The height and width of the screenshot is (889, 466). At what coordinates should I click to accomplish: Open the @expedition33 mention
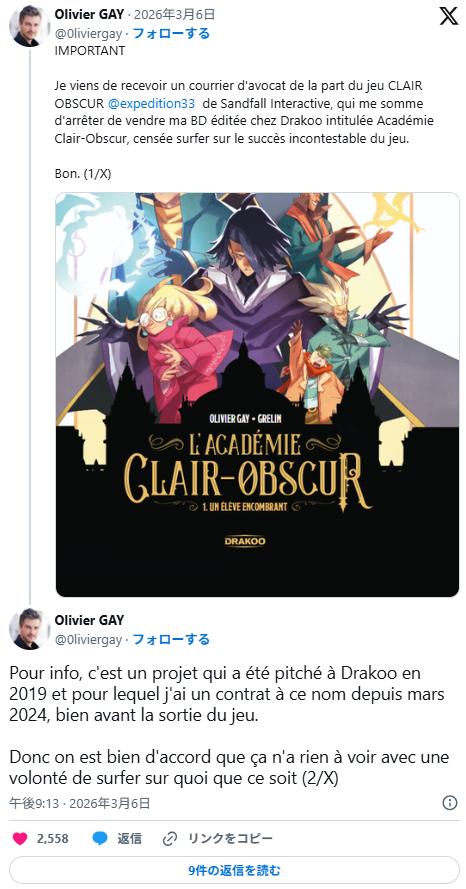[x=151, y=104]
